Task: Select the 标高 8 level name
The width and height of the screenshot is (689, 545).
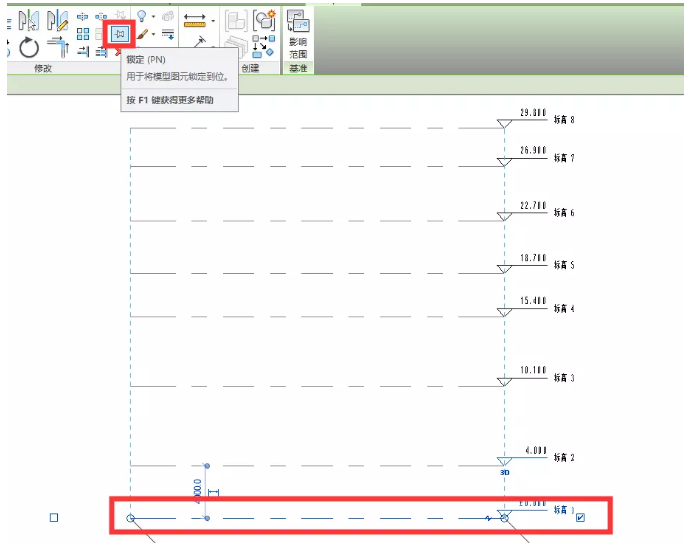Action: [564, 120]
